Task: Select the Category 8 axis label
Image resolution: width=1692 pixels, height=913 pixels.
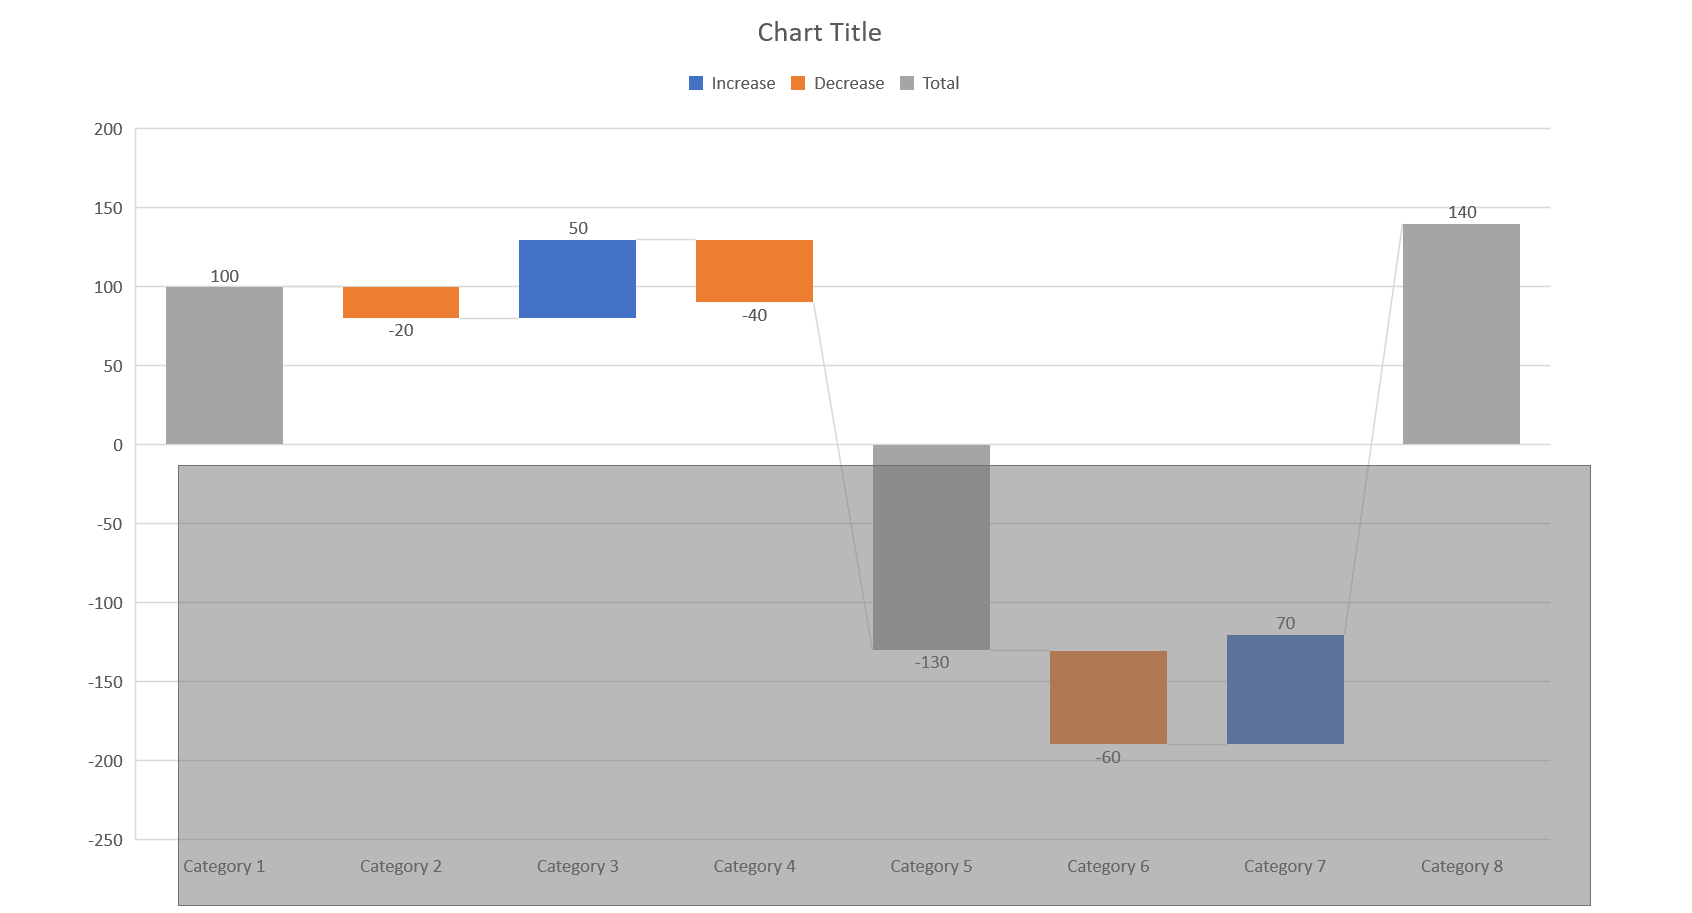Action: 1461,866
